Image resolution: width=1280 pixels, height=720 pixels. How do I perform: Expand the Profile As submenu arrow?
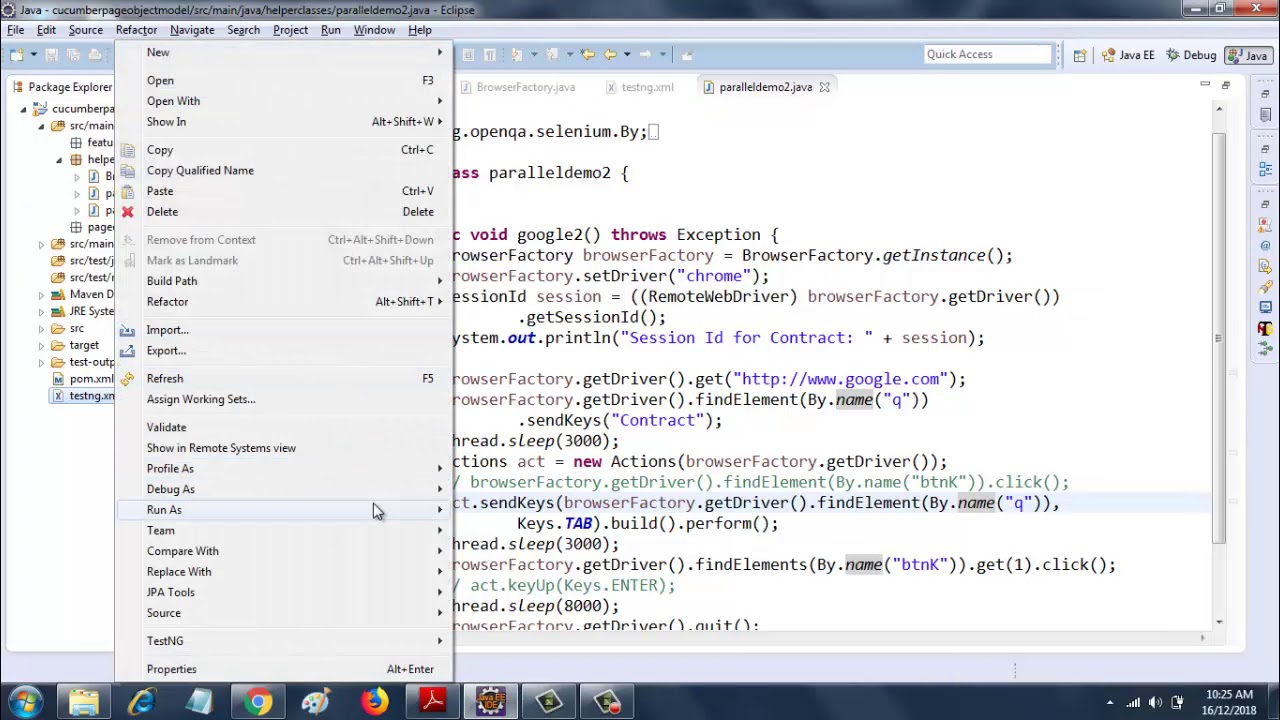pyautogui.click(x=440, y=469)
